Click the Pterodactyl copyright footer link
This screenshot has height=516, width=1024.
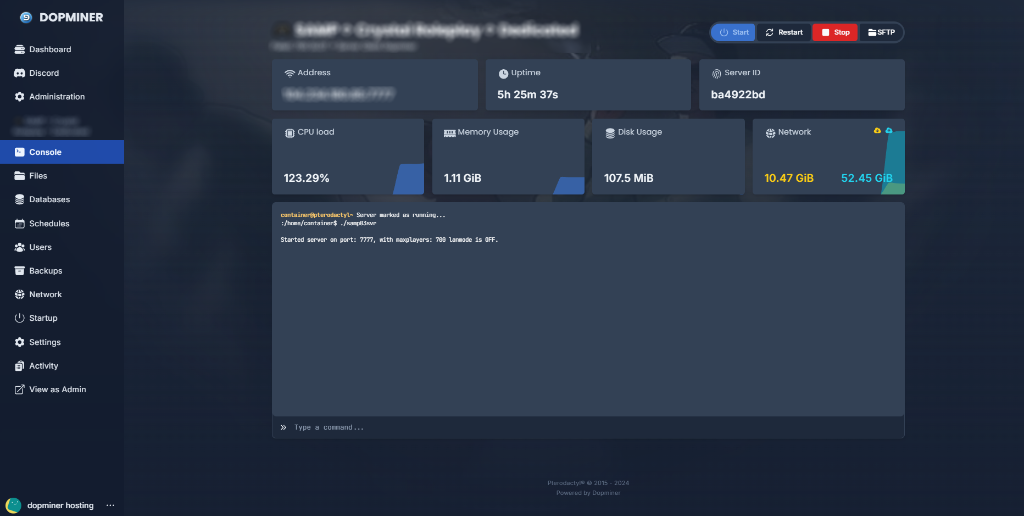coord(588,483)
